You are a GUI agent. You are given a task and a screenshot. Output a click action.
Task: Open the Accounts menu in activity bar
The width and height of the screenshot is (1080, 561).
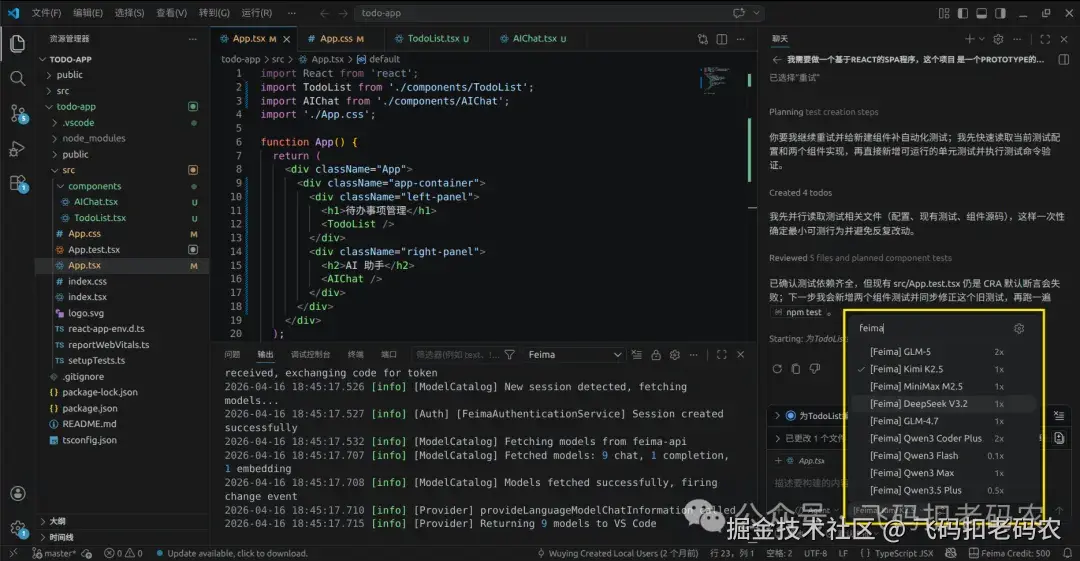[18, 493]
